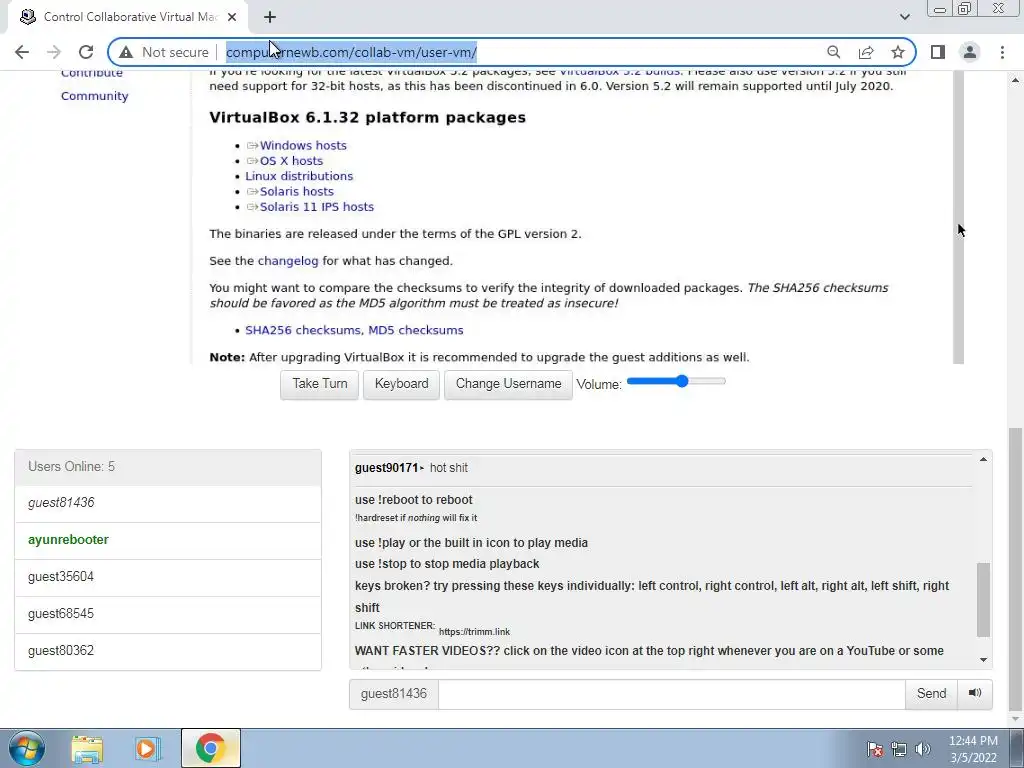This screenshot has width=1024, height=768.
Task: Send the chat message with Send button
Action: click(x=931, y=694)
